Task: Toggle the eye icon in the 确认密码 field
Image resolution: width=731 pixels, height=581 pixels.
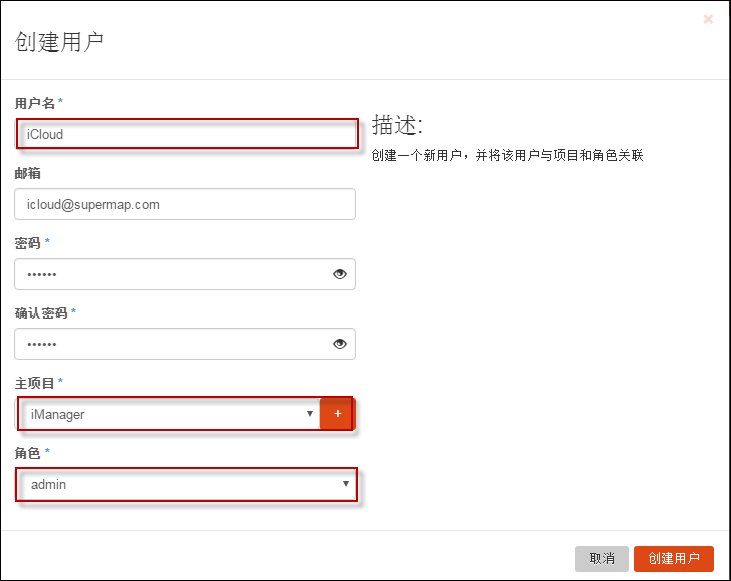Action: point(340,344)
